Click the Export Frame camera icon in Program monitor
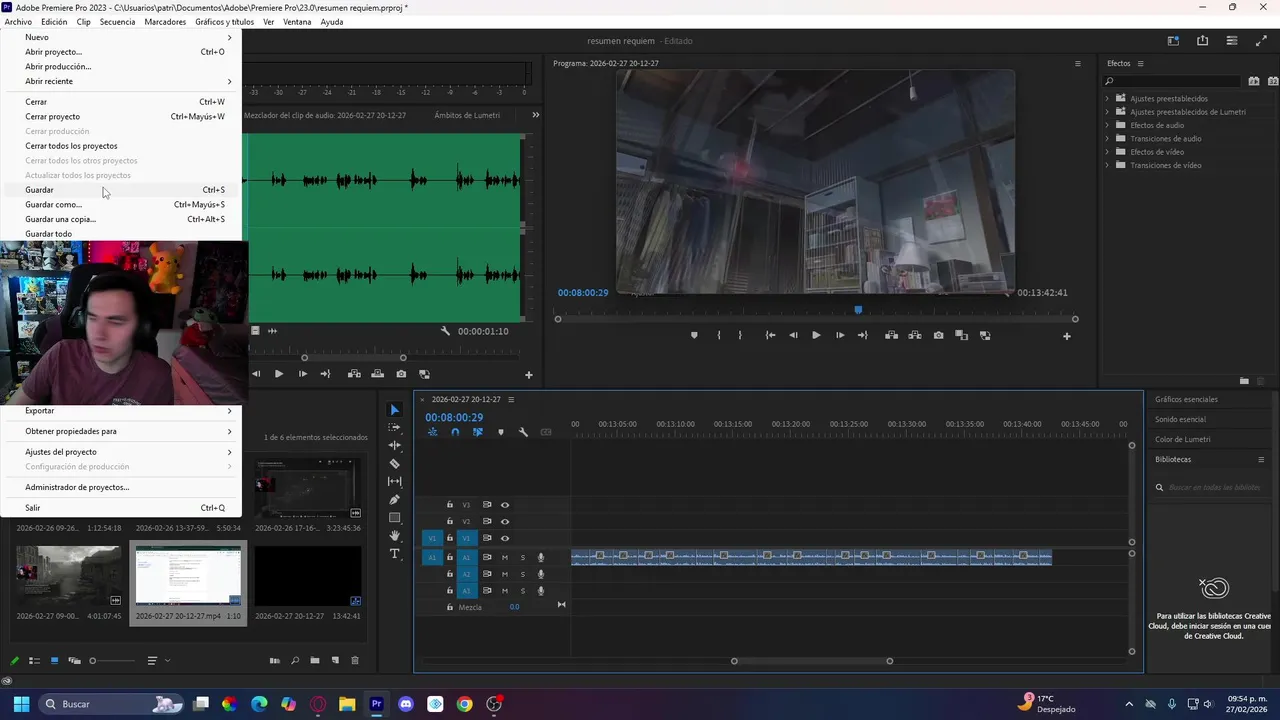Viewport: 1280px width, 720px height. (x=938, y=336)
